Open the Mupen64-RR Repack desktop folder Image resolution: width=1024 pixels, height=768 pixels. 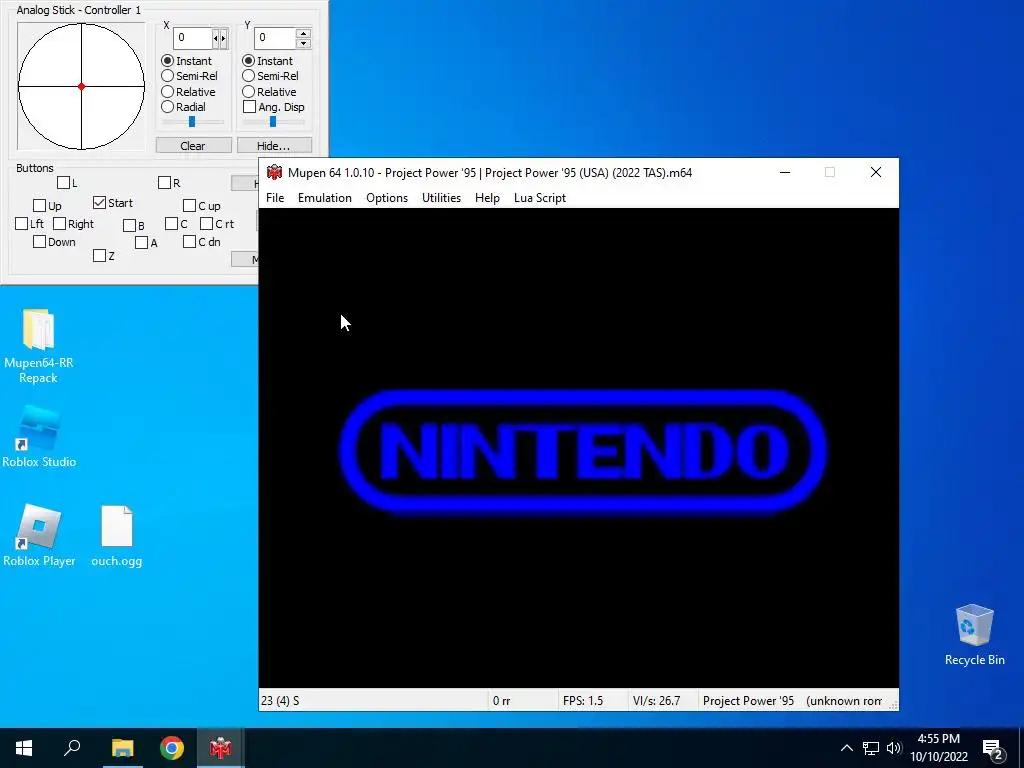pyautogui.click(x=39, y=346)
